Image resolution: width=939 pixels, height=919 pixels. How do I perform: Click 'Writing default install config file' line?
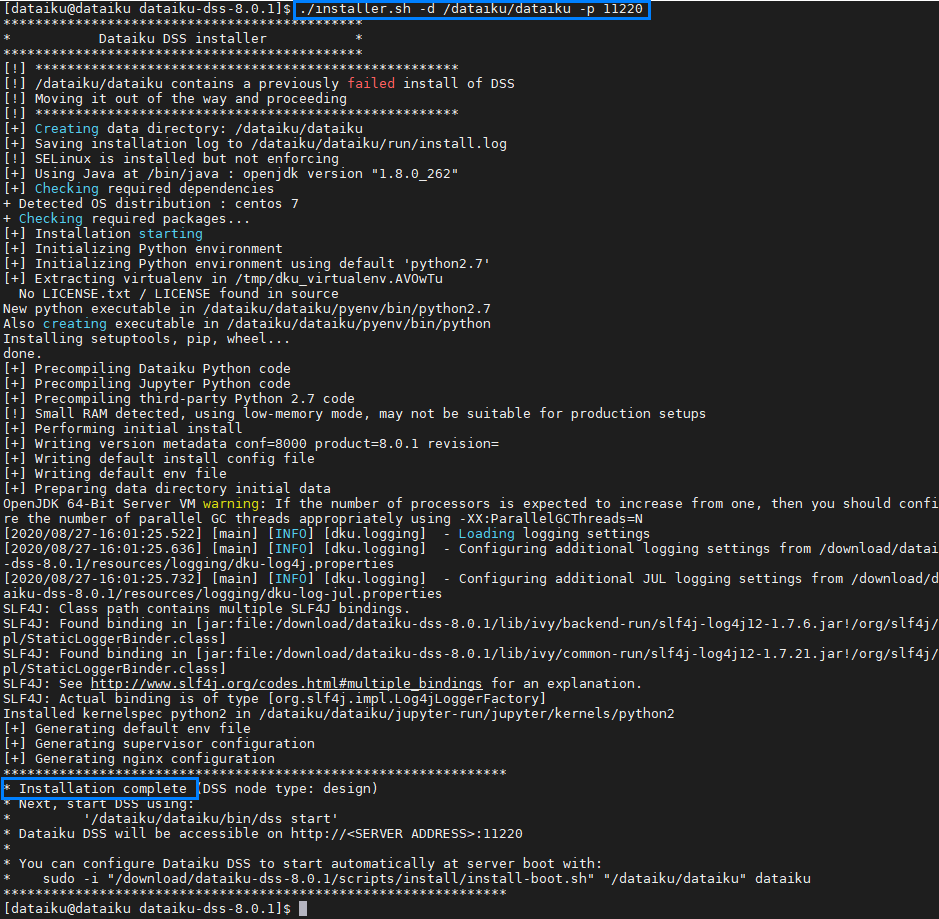(x=159, y=459)
